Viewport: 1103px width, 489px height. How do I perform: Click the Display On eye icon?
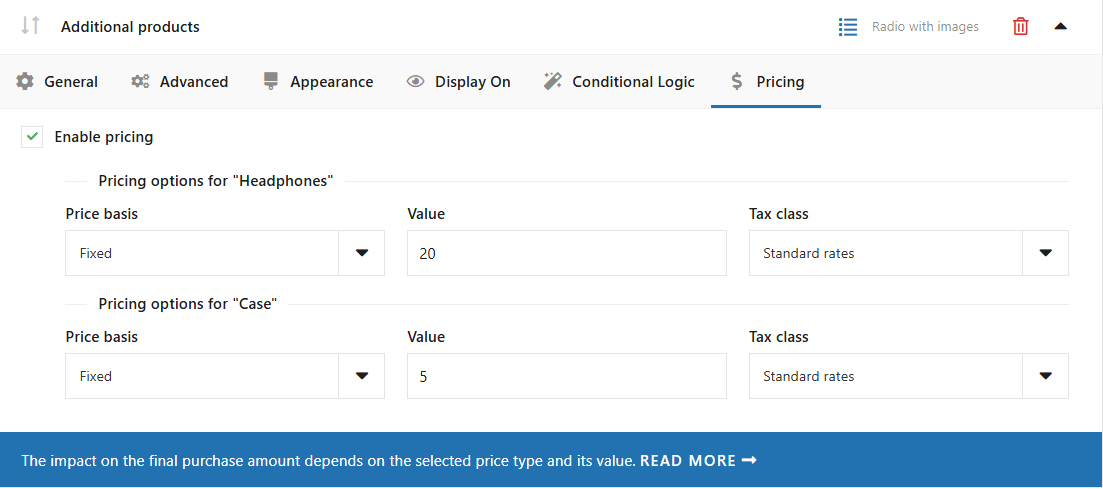click(x=416, y=82)
